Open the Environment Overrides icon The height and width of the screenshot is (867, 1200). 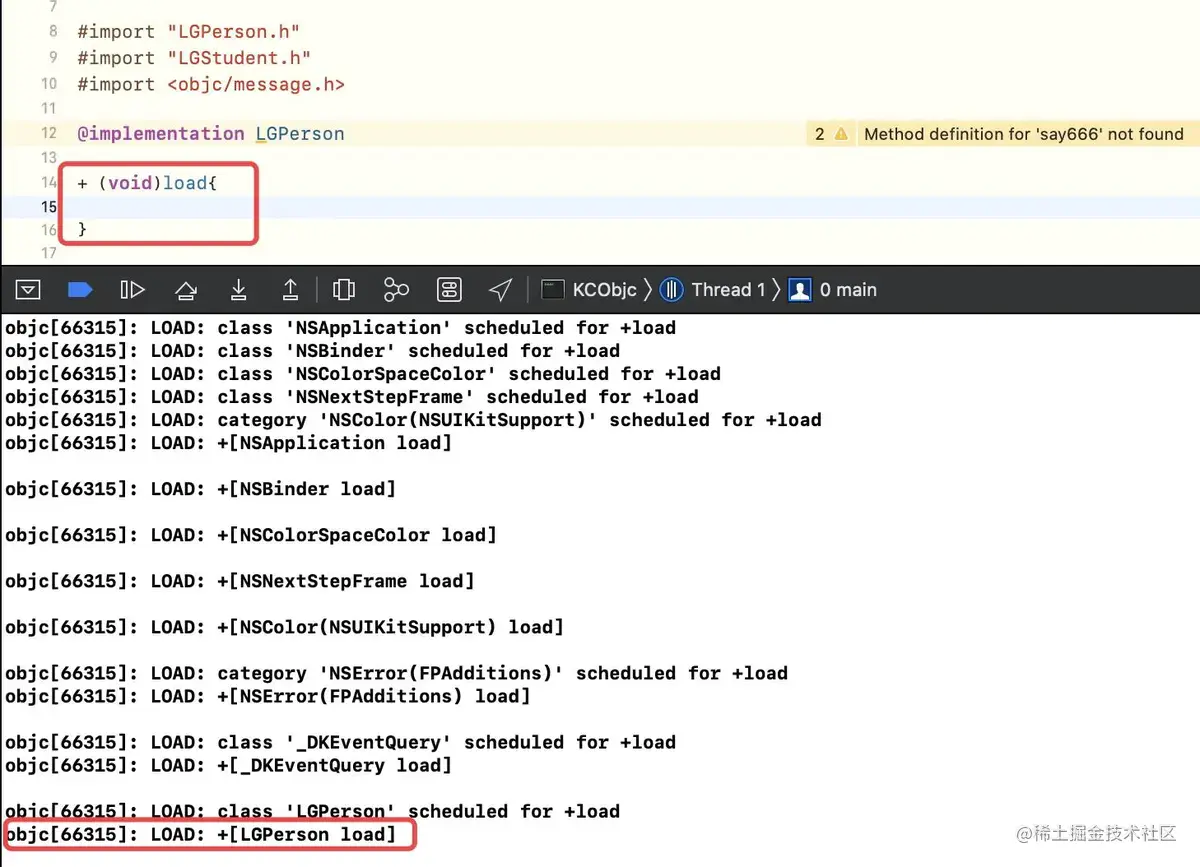(449, 290)
